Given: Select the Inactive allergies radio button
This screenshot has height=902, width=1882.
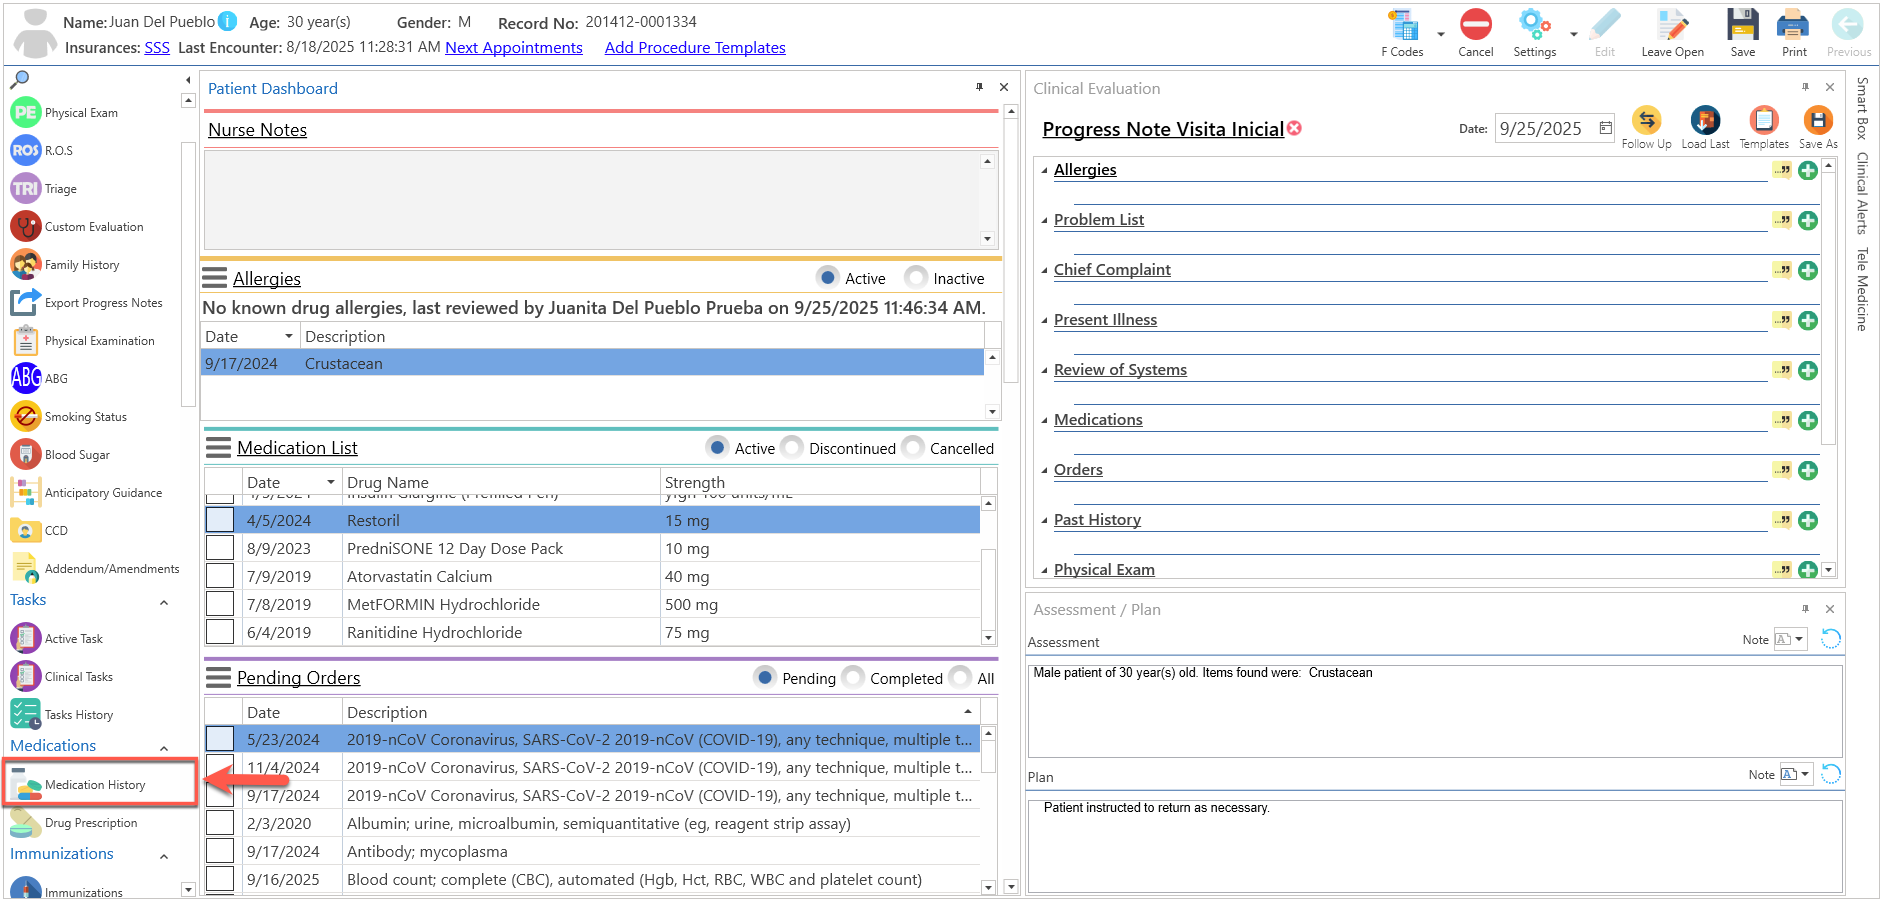Looking at the screenshot, I should 915,277.
